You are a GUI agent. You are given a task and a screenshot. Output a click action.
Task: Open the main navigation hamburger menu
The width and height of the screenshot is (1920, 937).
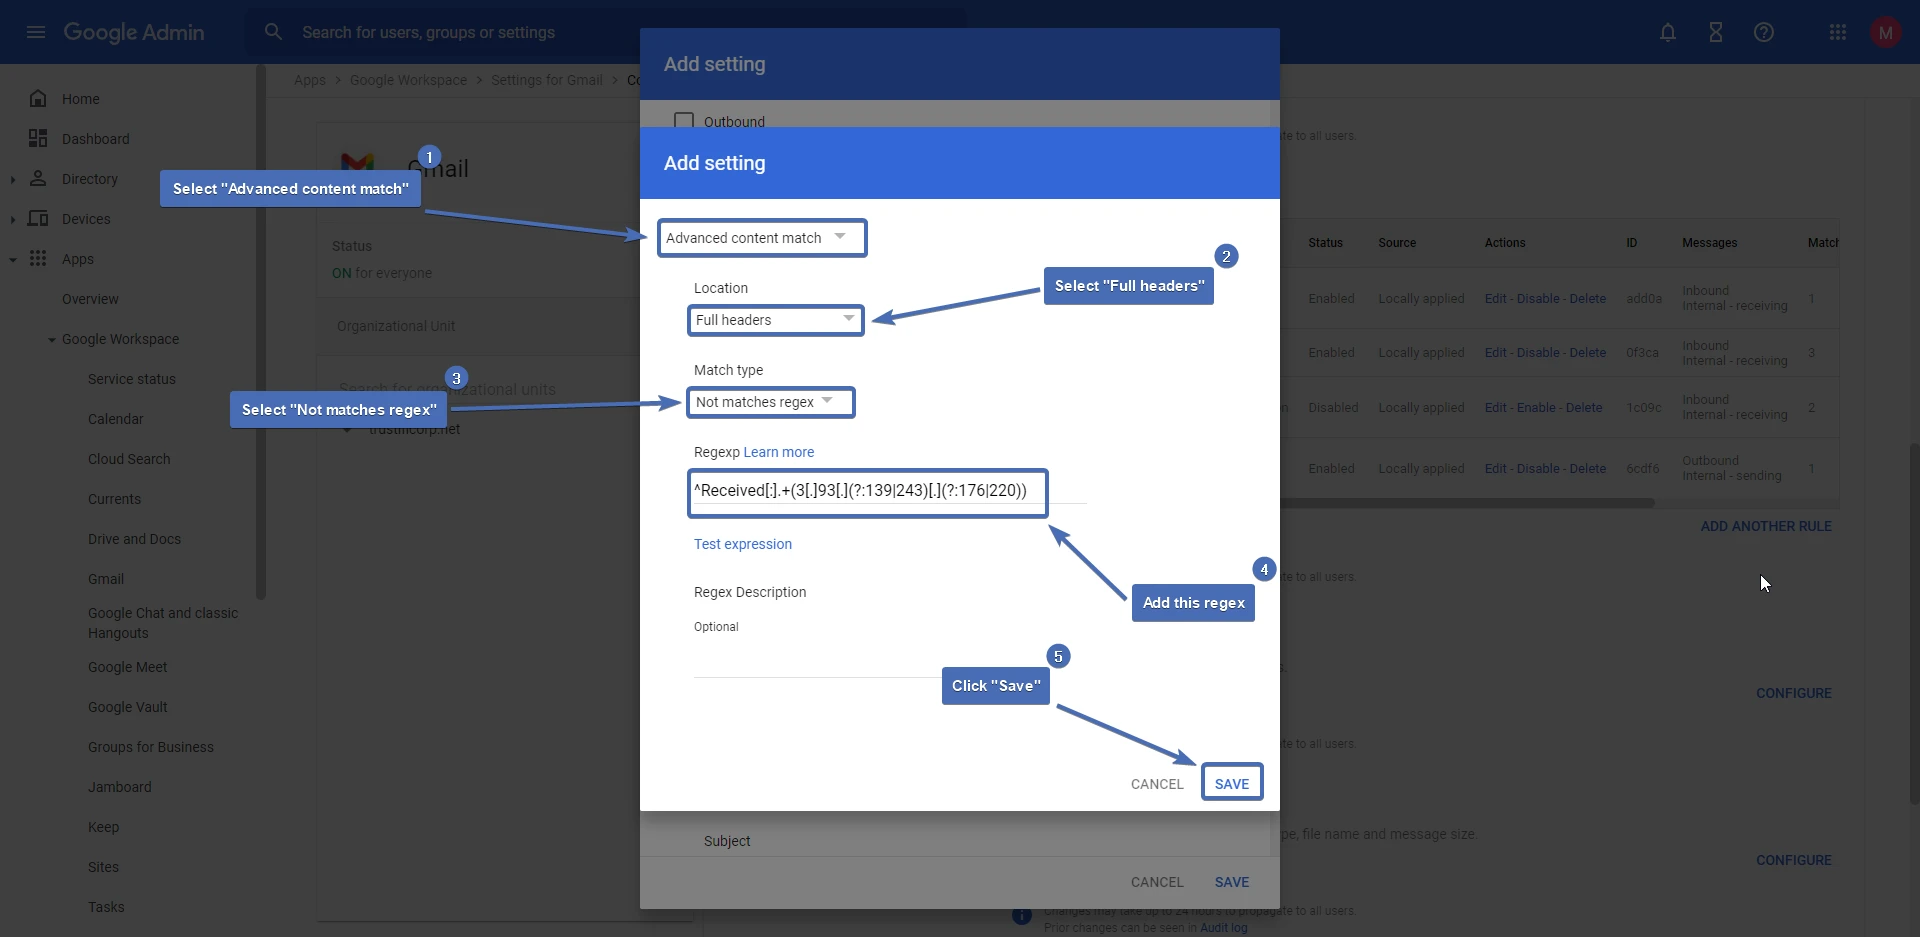click(x=36, y=32)
